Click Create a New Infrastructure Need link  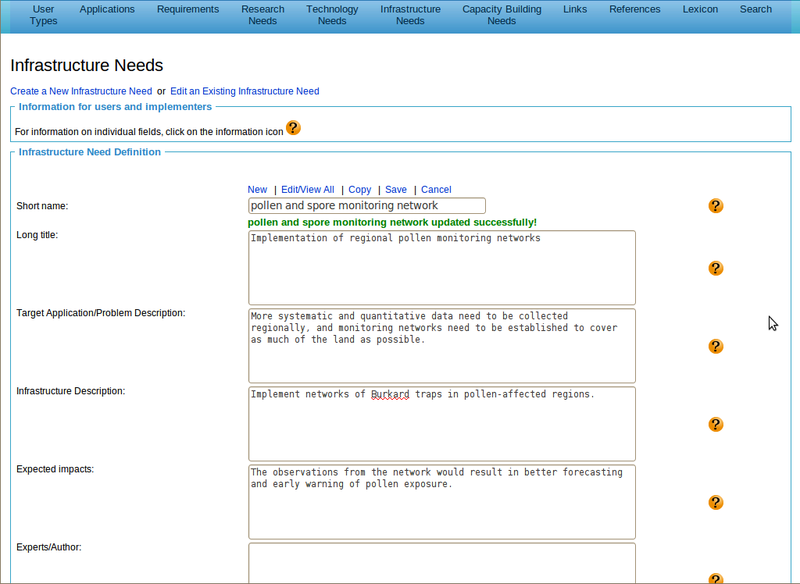81,91
